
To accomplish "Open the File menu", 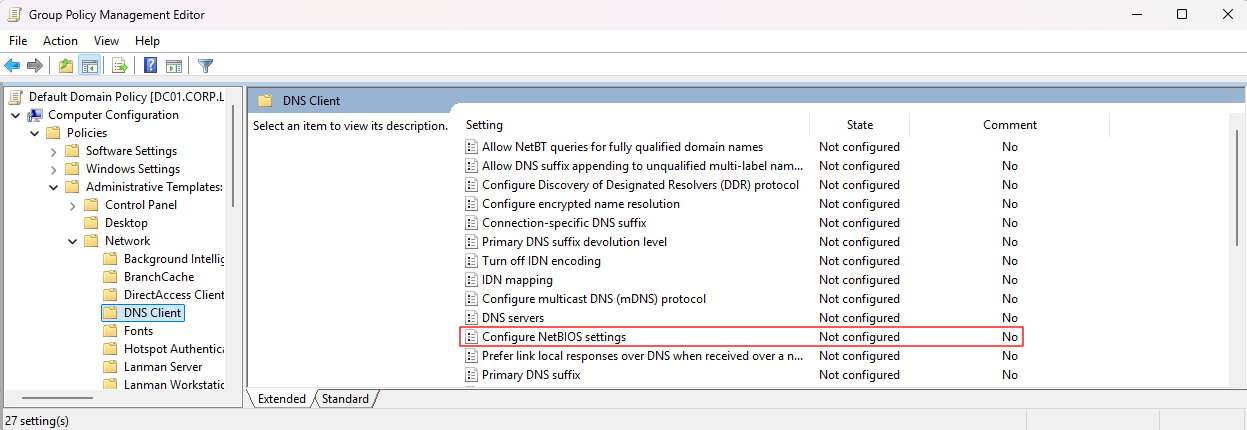I will [18, 41].
